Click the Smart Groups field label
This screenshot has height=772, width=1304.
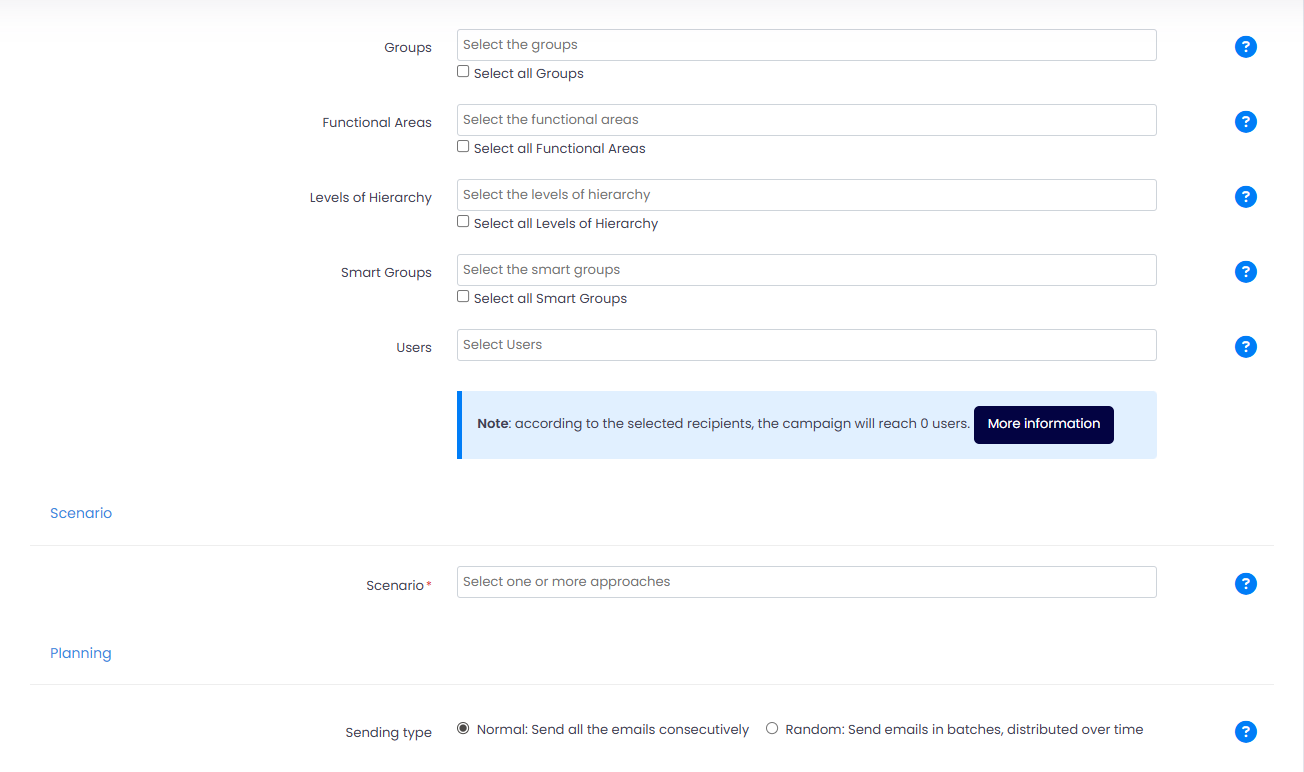(x=386, y=273)
